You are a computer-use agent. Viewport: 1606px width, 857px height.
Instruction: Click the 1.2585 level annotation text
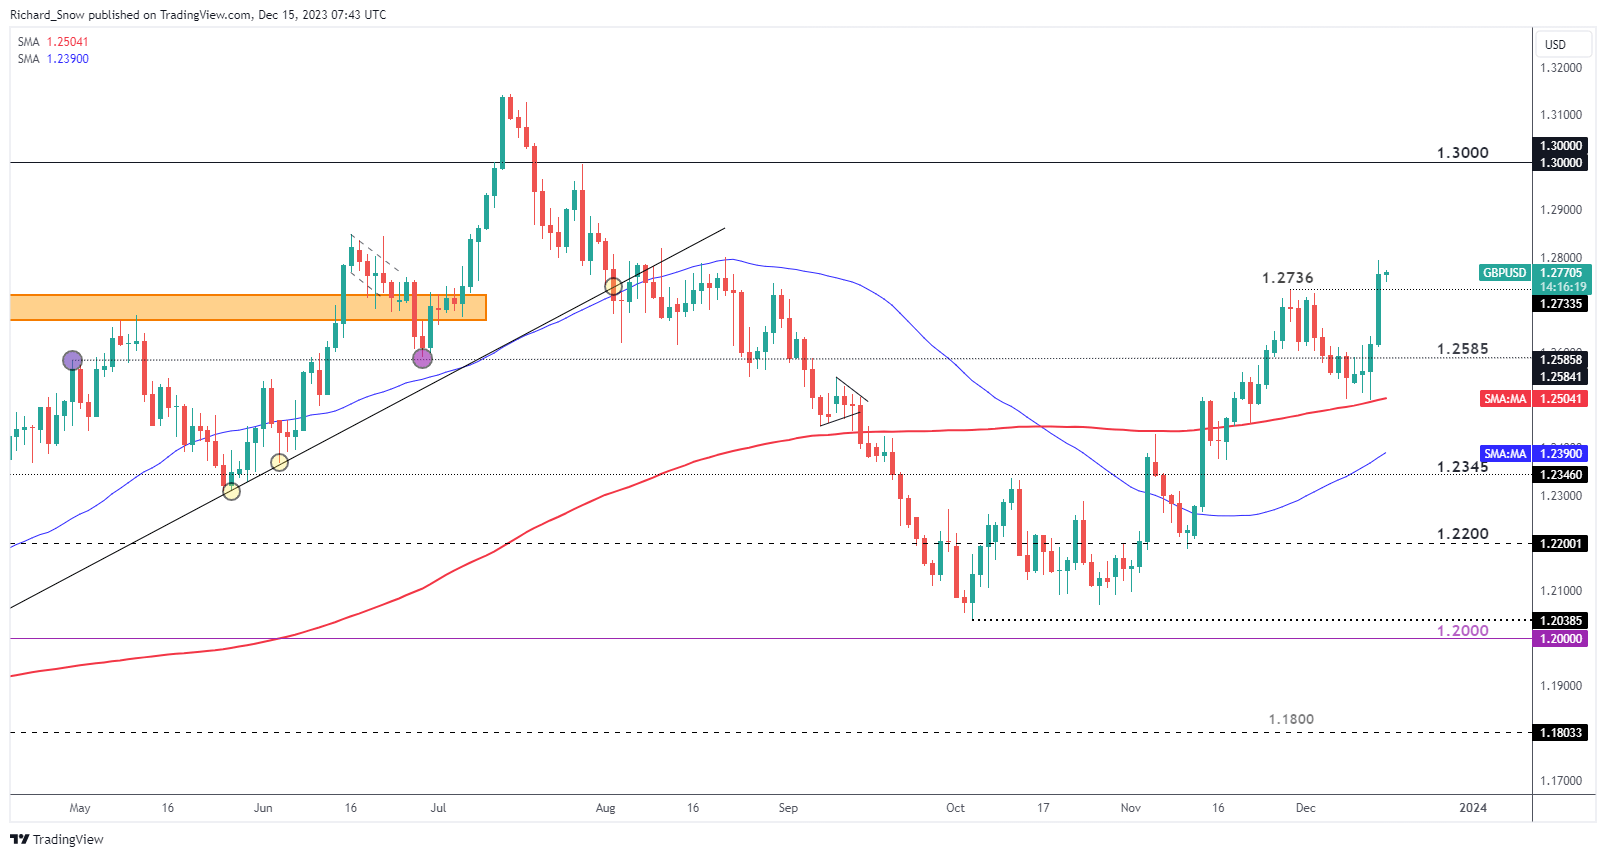1462,349
